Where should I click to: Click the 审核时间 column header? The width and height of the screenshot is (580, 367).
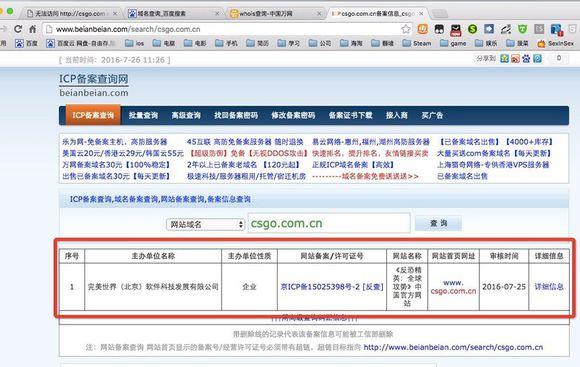pos(504,256)
